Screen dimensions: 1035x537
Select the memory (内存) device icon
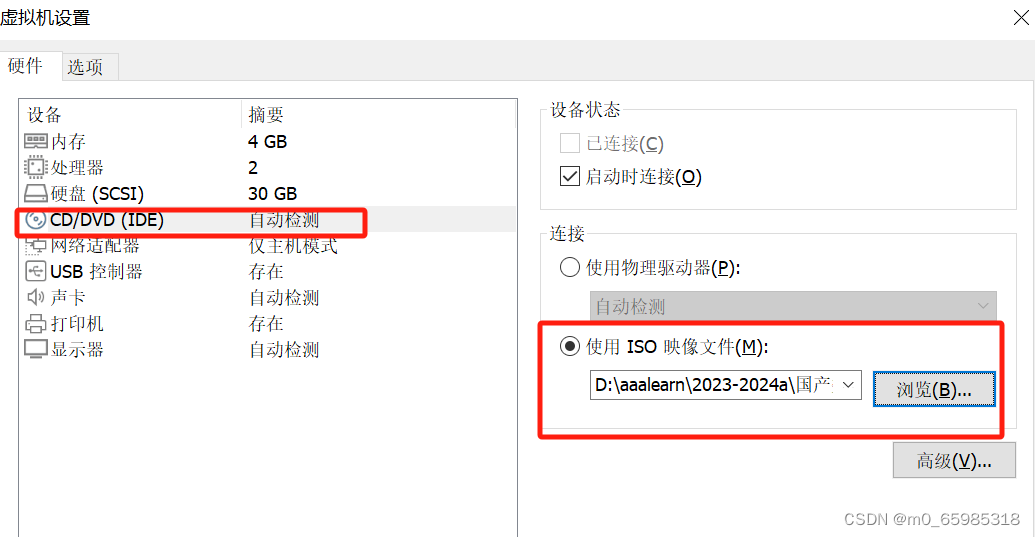(36, 141)
